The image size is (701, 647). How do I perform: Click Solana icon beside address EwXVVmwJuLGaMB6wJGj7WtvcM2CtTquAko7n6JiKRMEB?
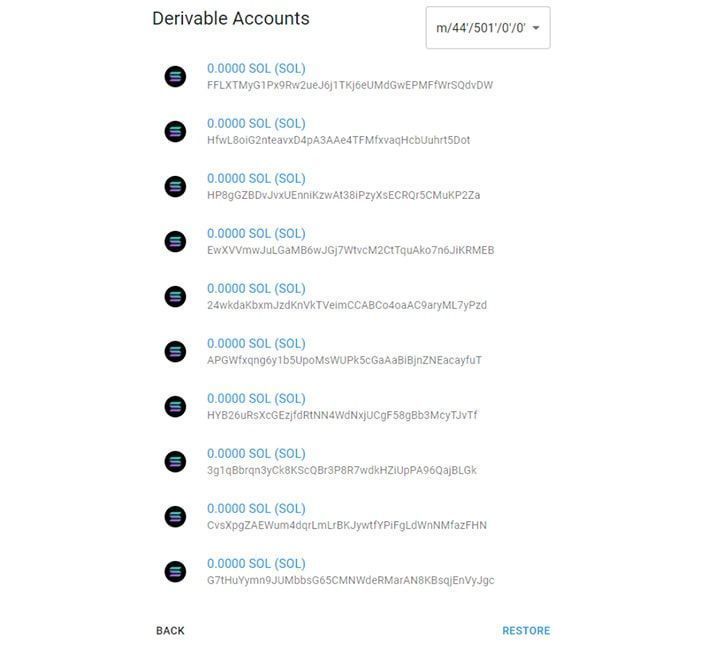[x=175, y=241]
